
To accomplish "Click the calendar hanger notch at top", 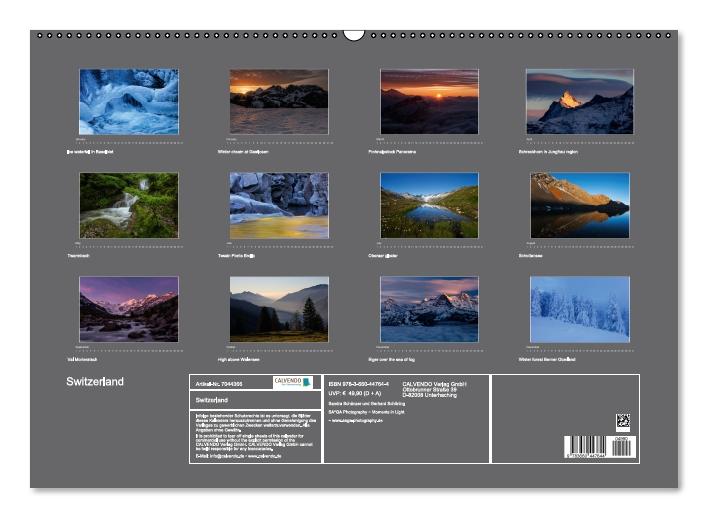I will [x=354, y=35].
